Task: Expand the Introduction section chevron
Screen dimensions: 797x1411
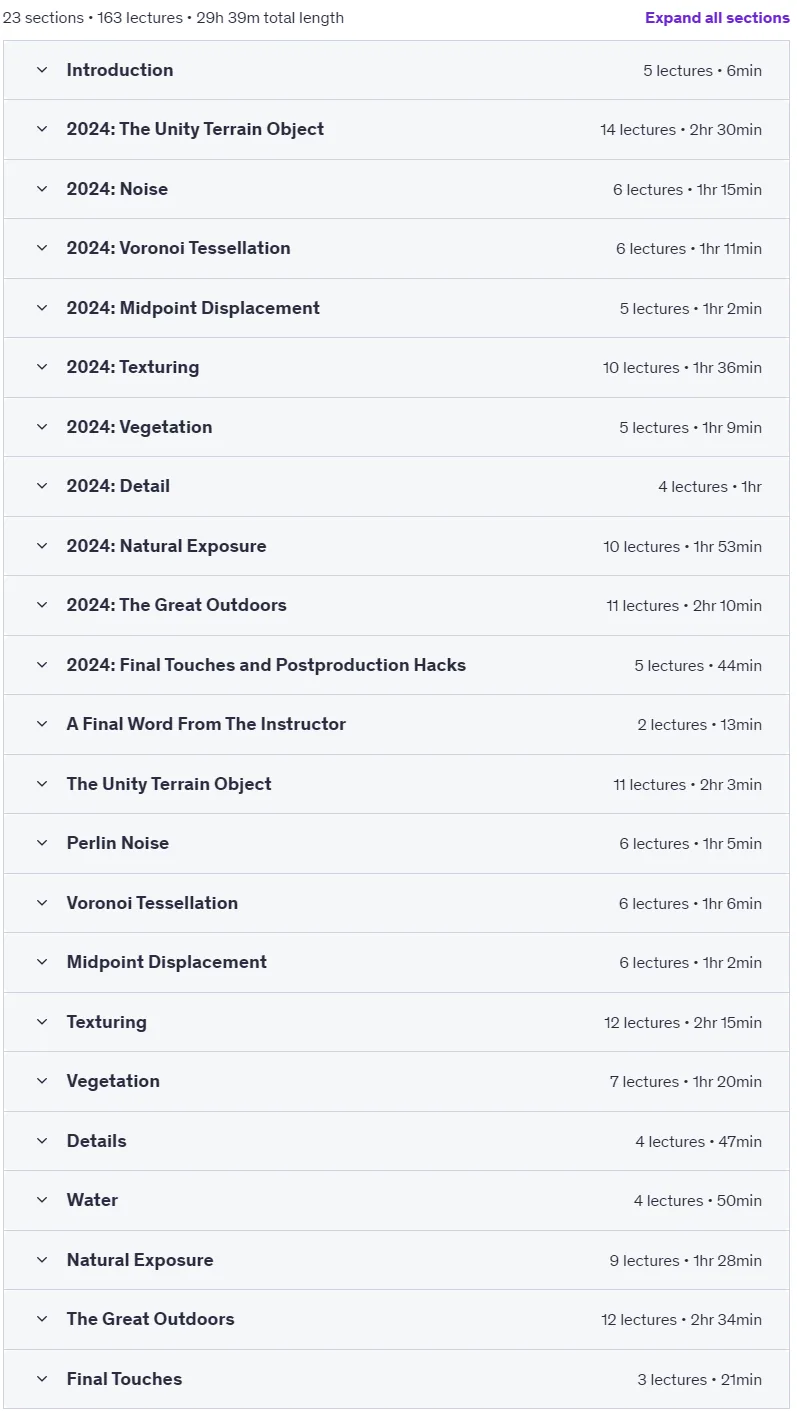Action: pyautogui.click(x=42, y=70)
